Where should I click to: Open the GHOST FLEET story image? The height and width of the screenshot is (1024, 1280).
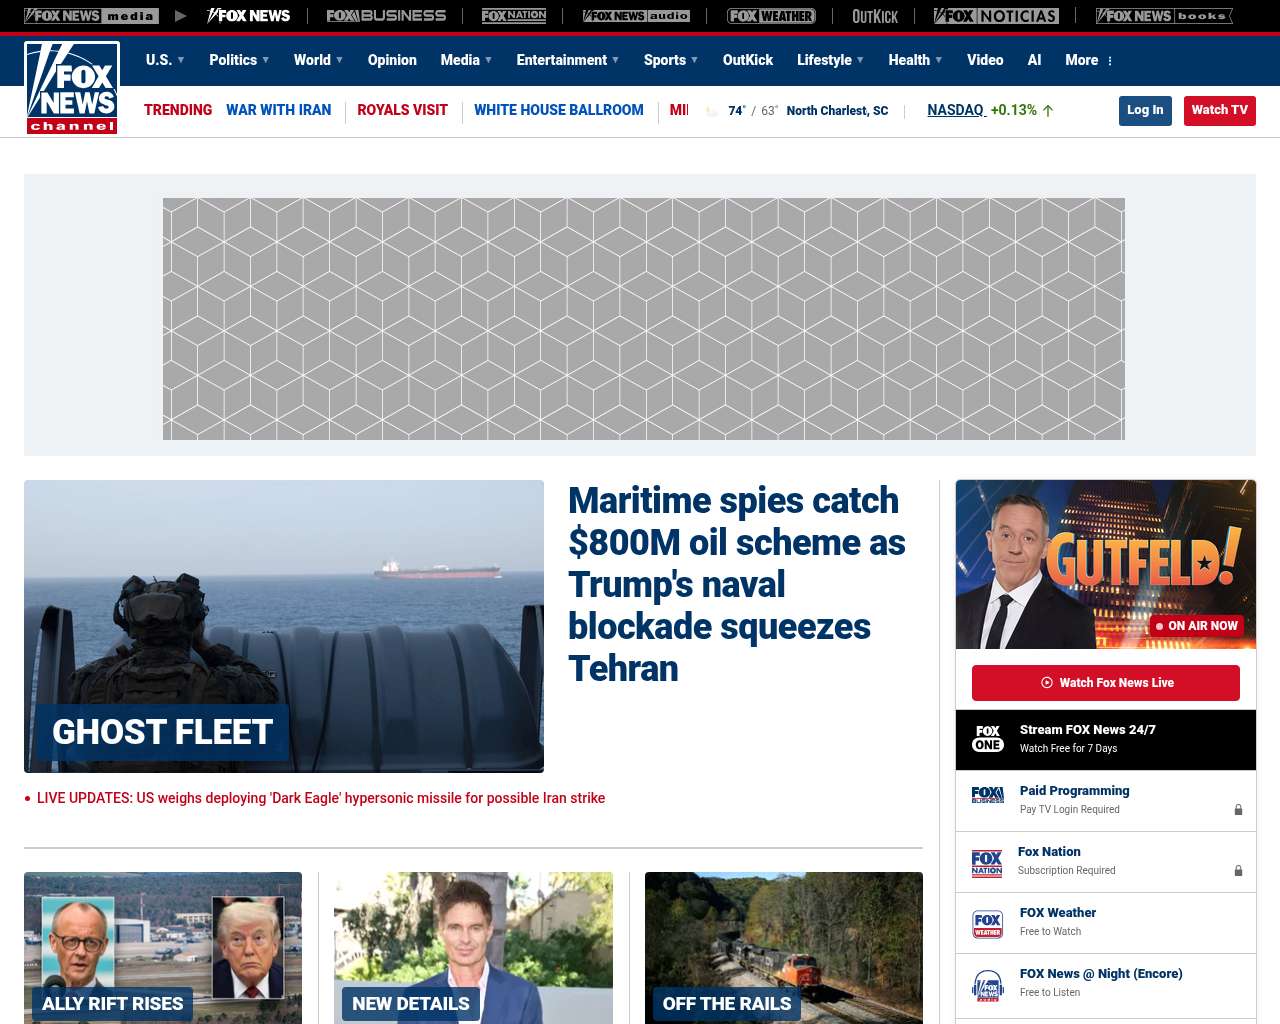pos(284,626)
